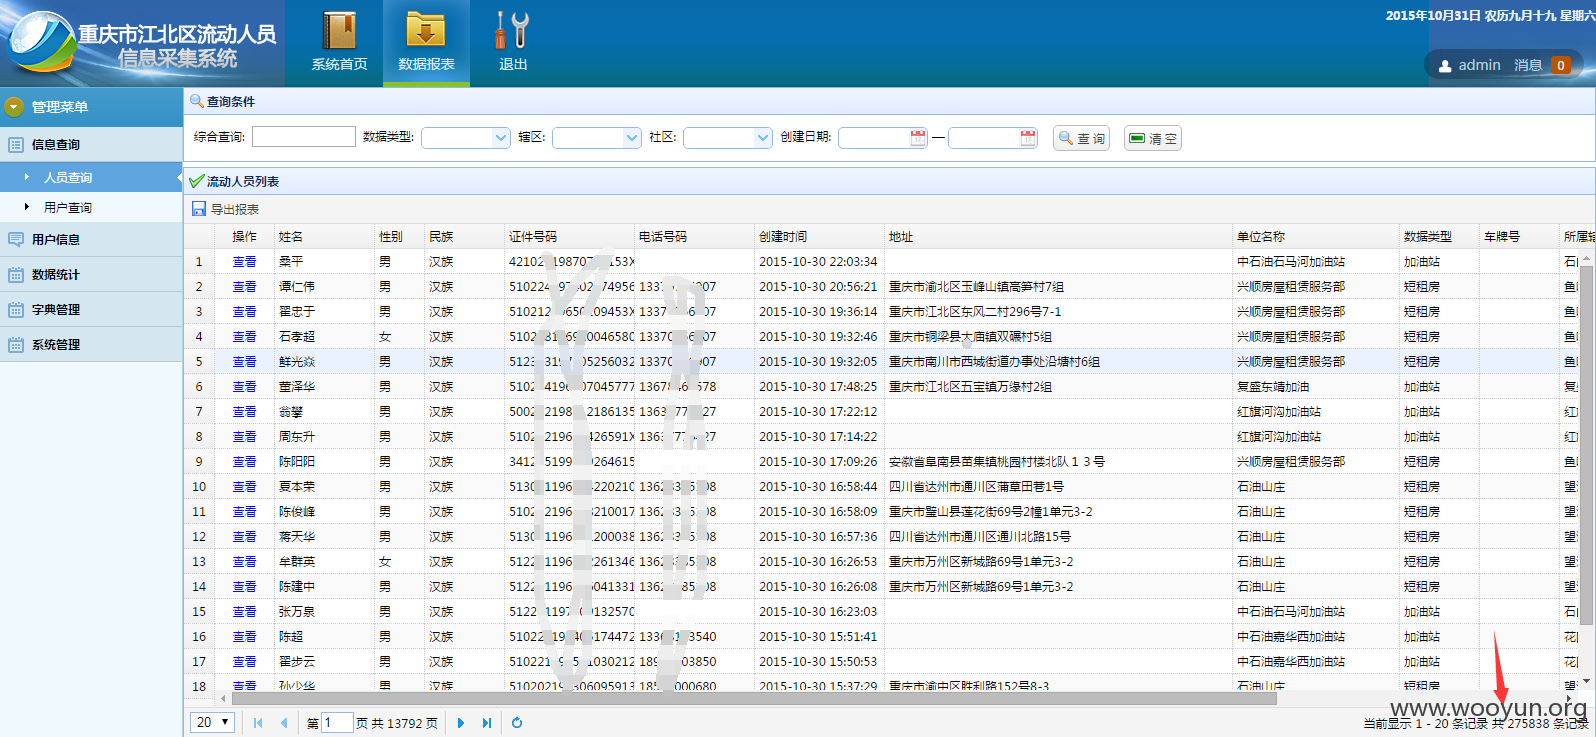Click the 电话号码 column header
The image size is (1596, 737).
pos(694,237)
